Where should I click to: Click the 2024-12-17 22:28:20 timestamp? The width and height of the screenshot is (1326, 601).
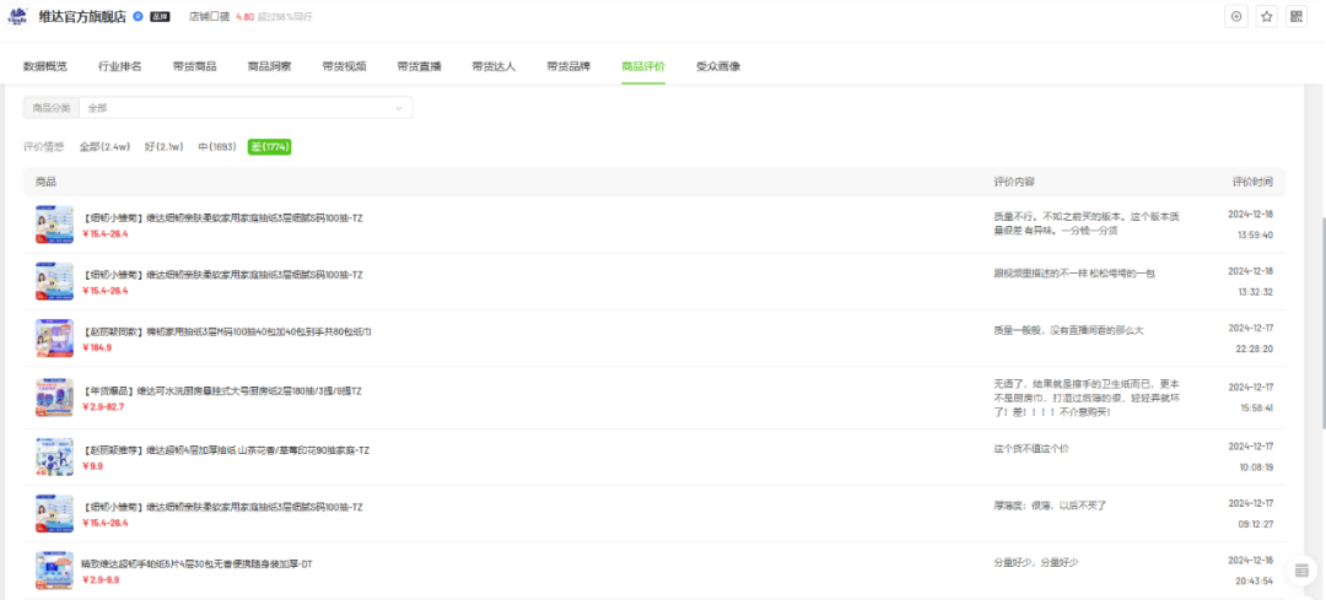[1251, 339]
